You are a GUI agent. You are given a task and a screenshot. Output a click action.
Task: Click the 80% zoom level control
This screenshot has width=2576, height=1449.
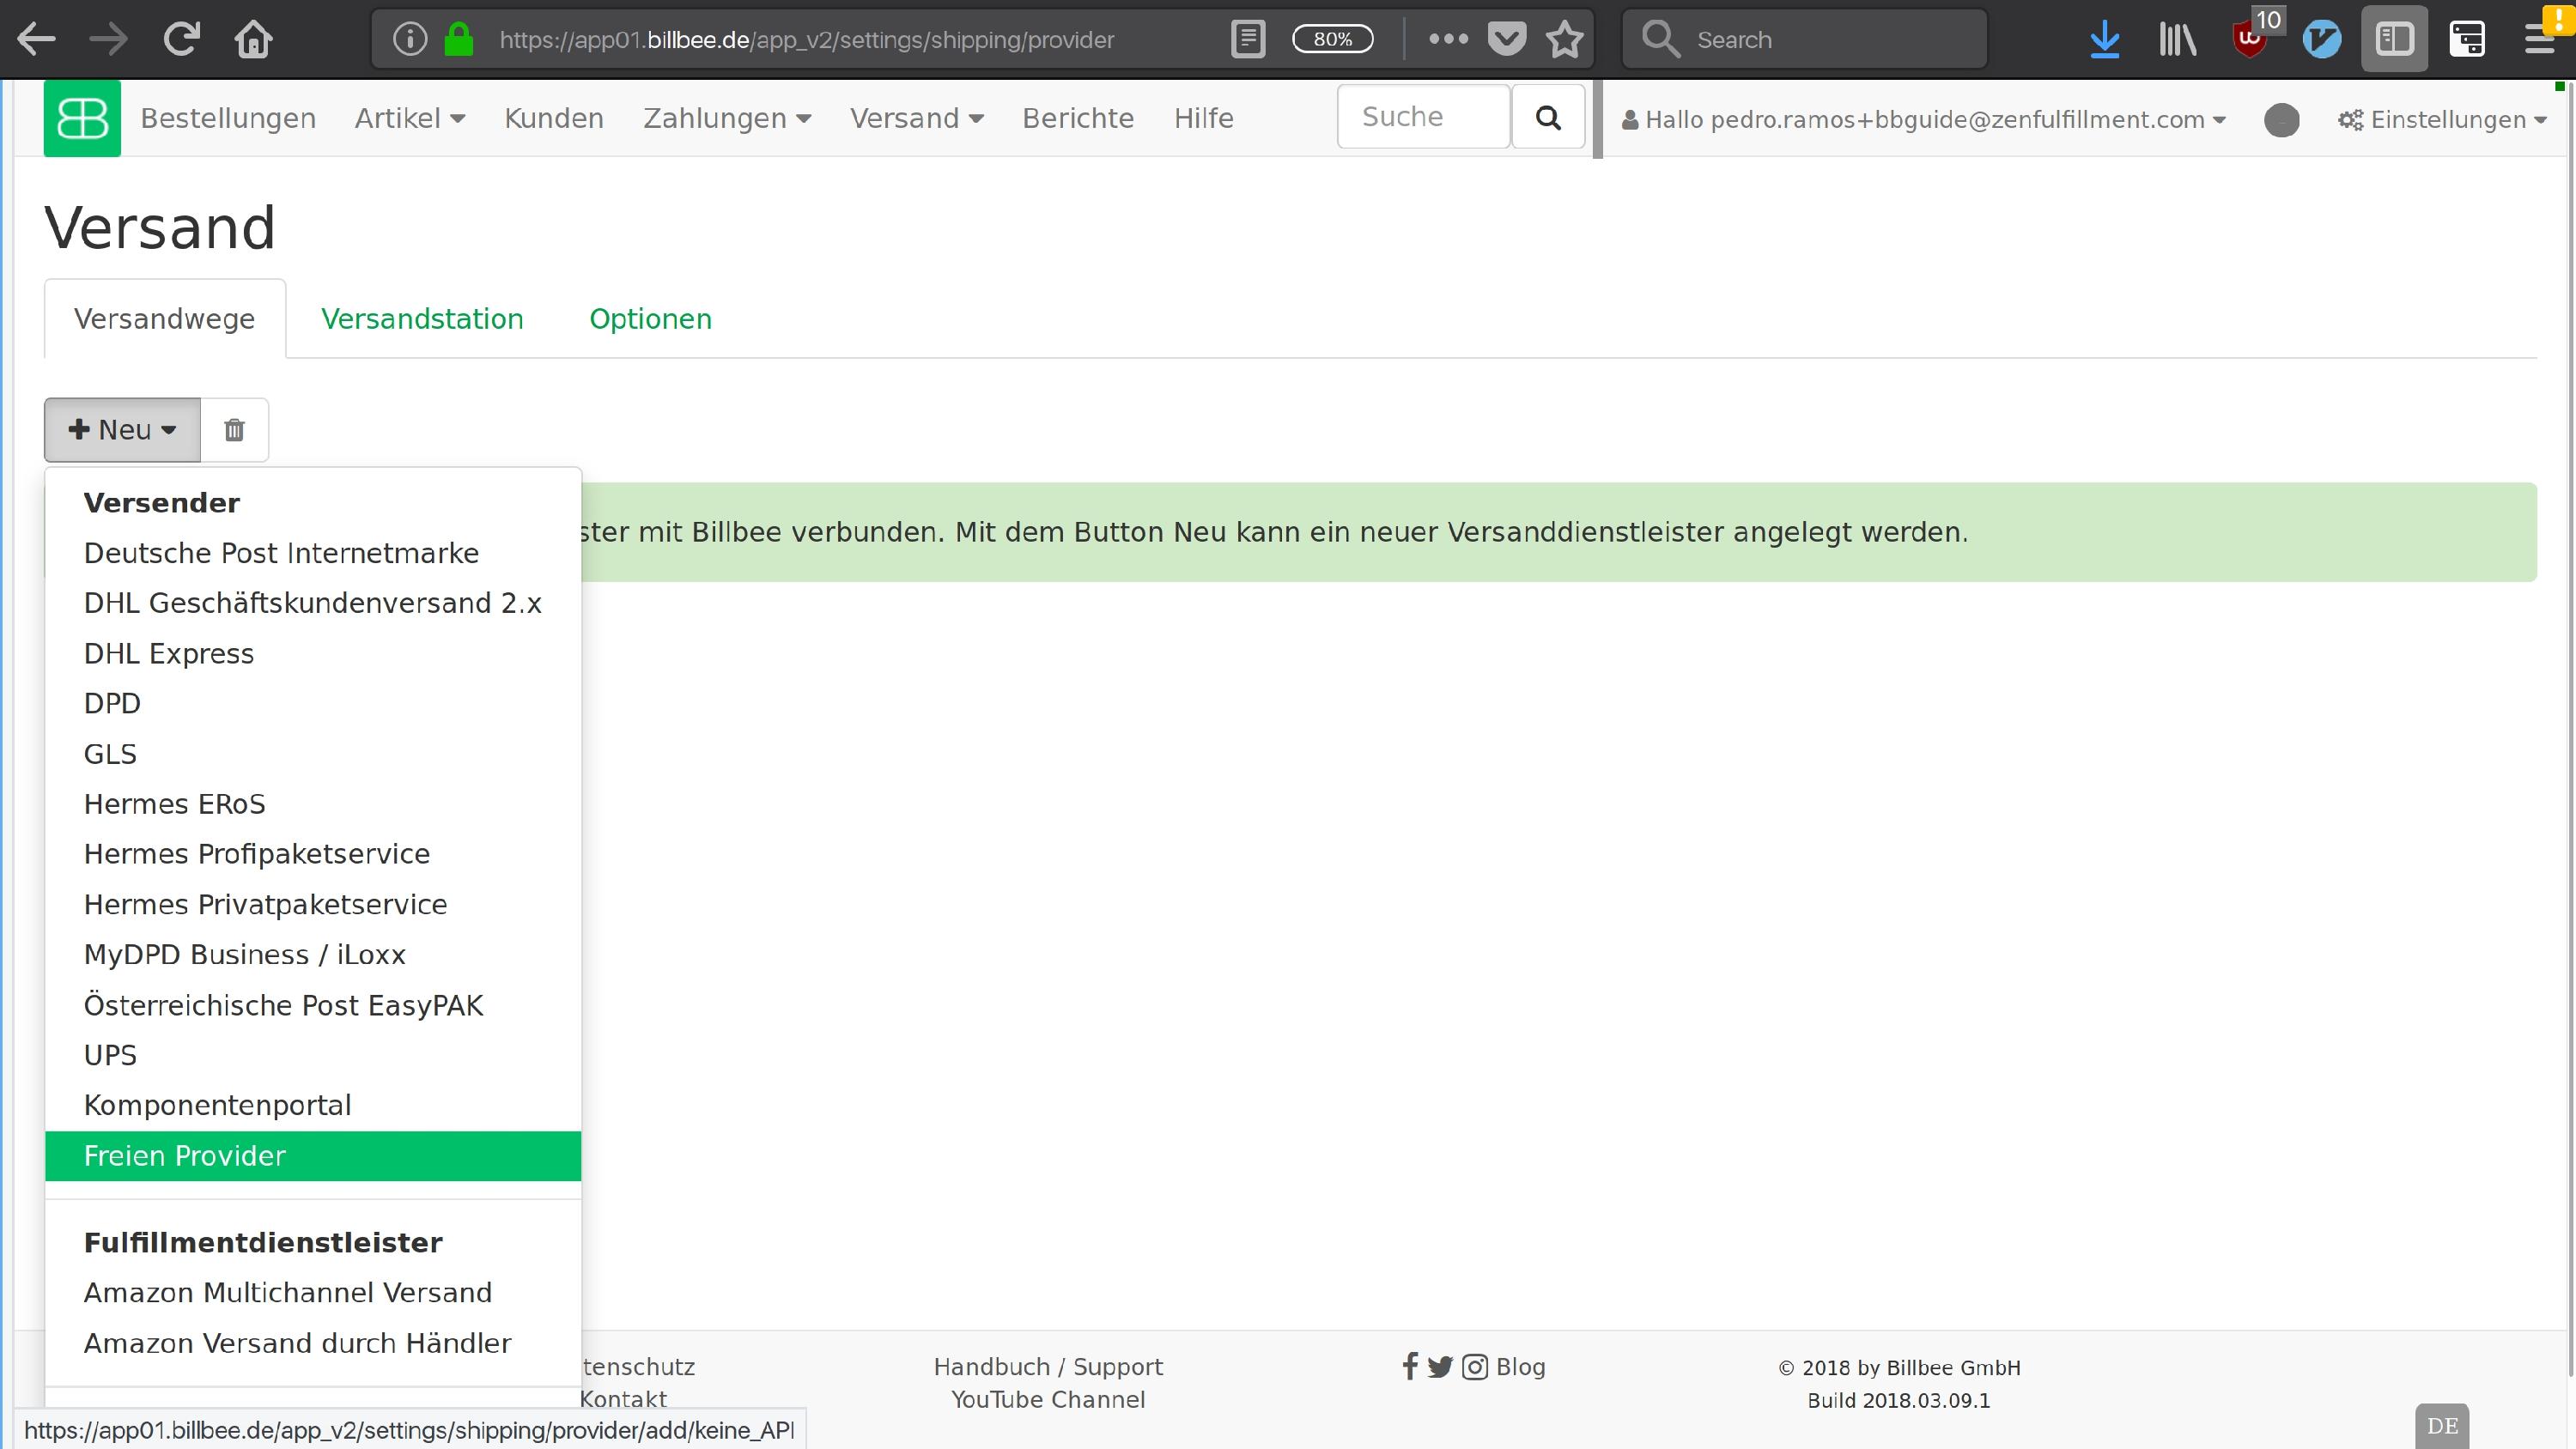pos(1333,38)
